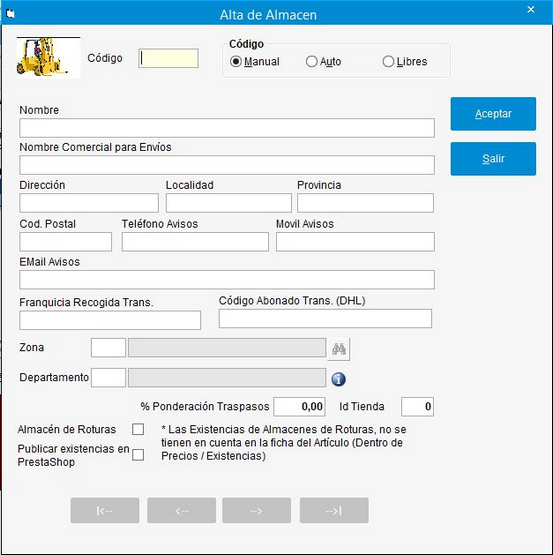Click the grey Departamento description box
This screenshot has height=555, width=553.
227,378
